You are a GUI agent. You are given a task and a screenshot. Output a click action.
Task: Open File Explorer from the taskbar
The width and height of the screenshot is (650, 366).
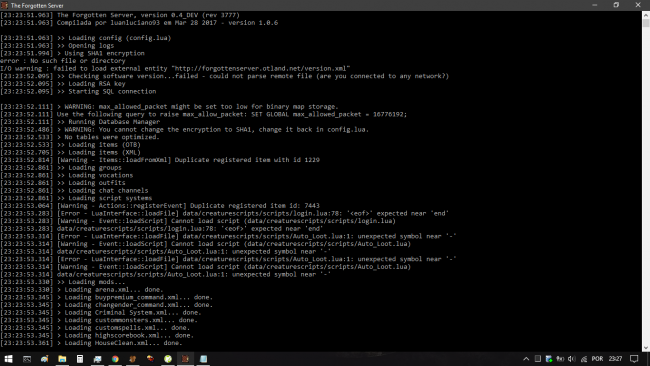[62, 359]
